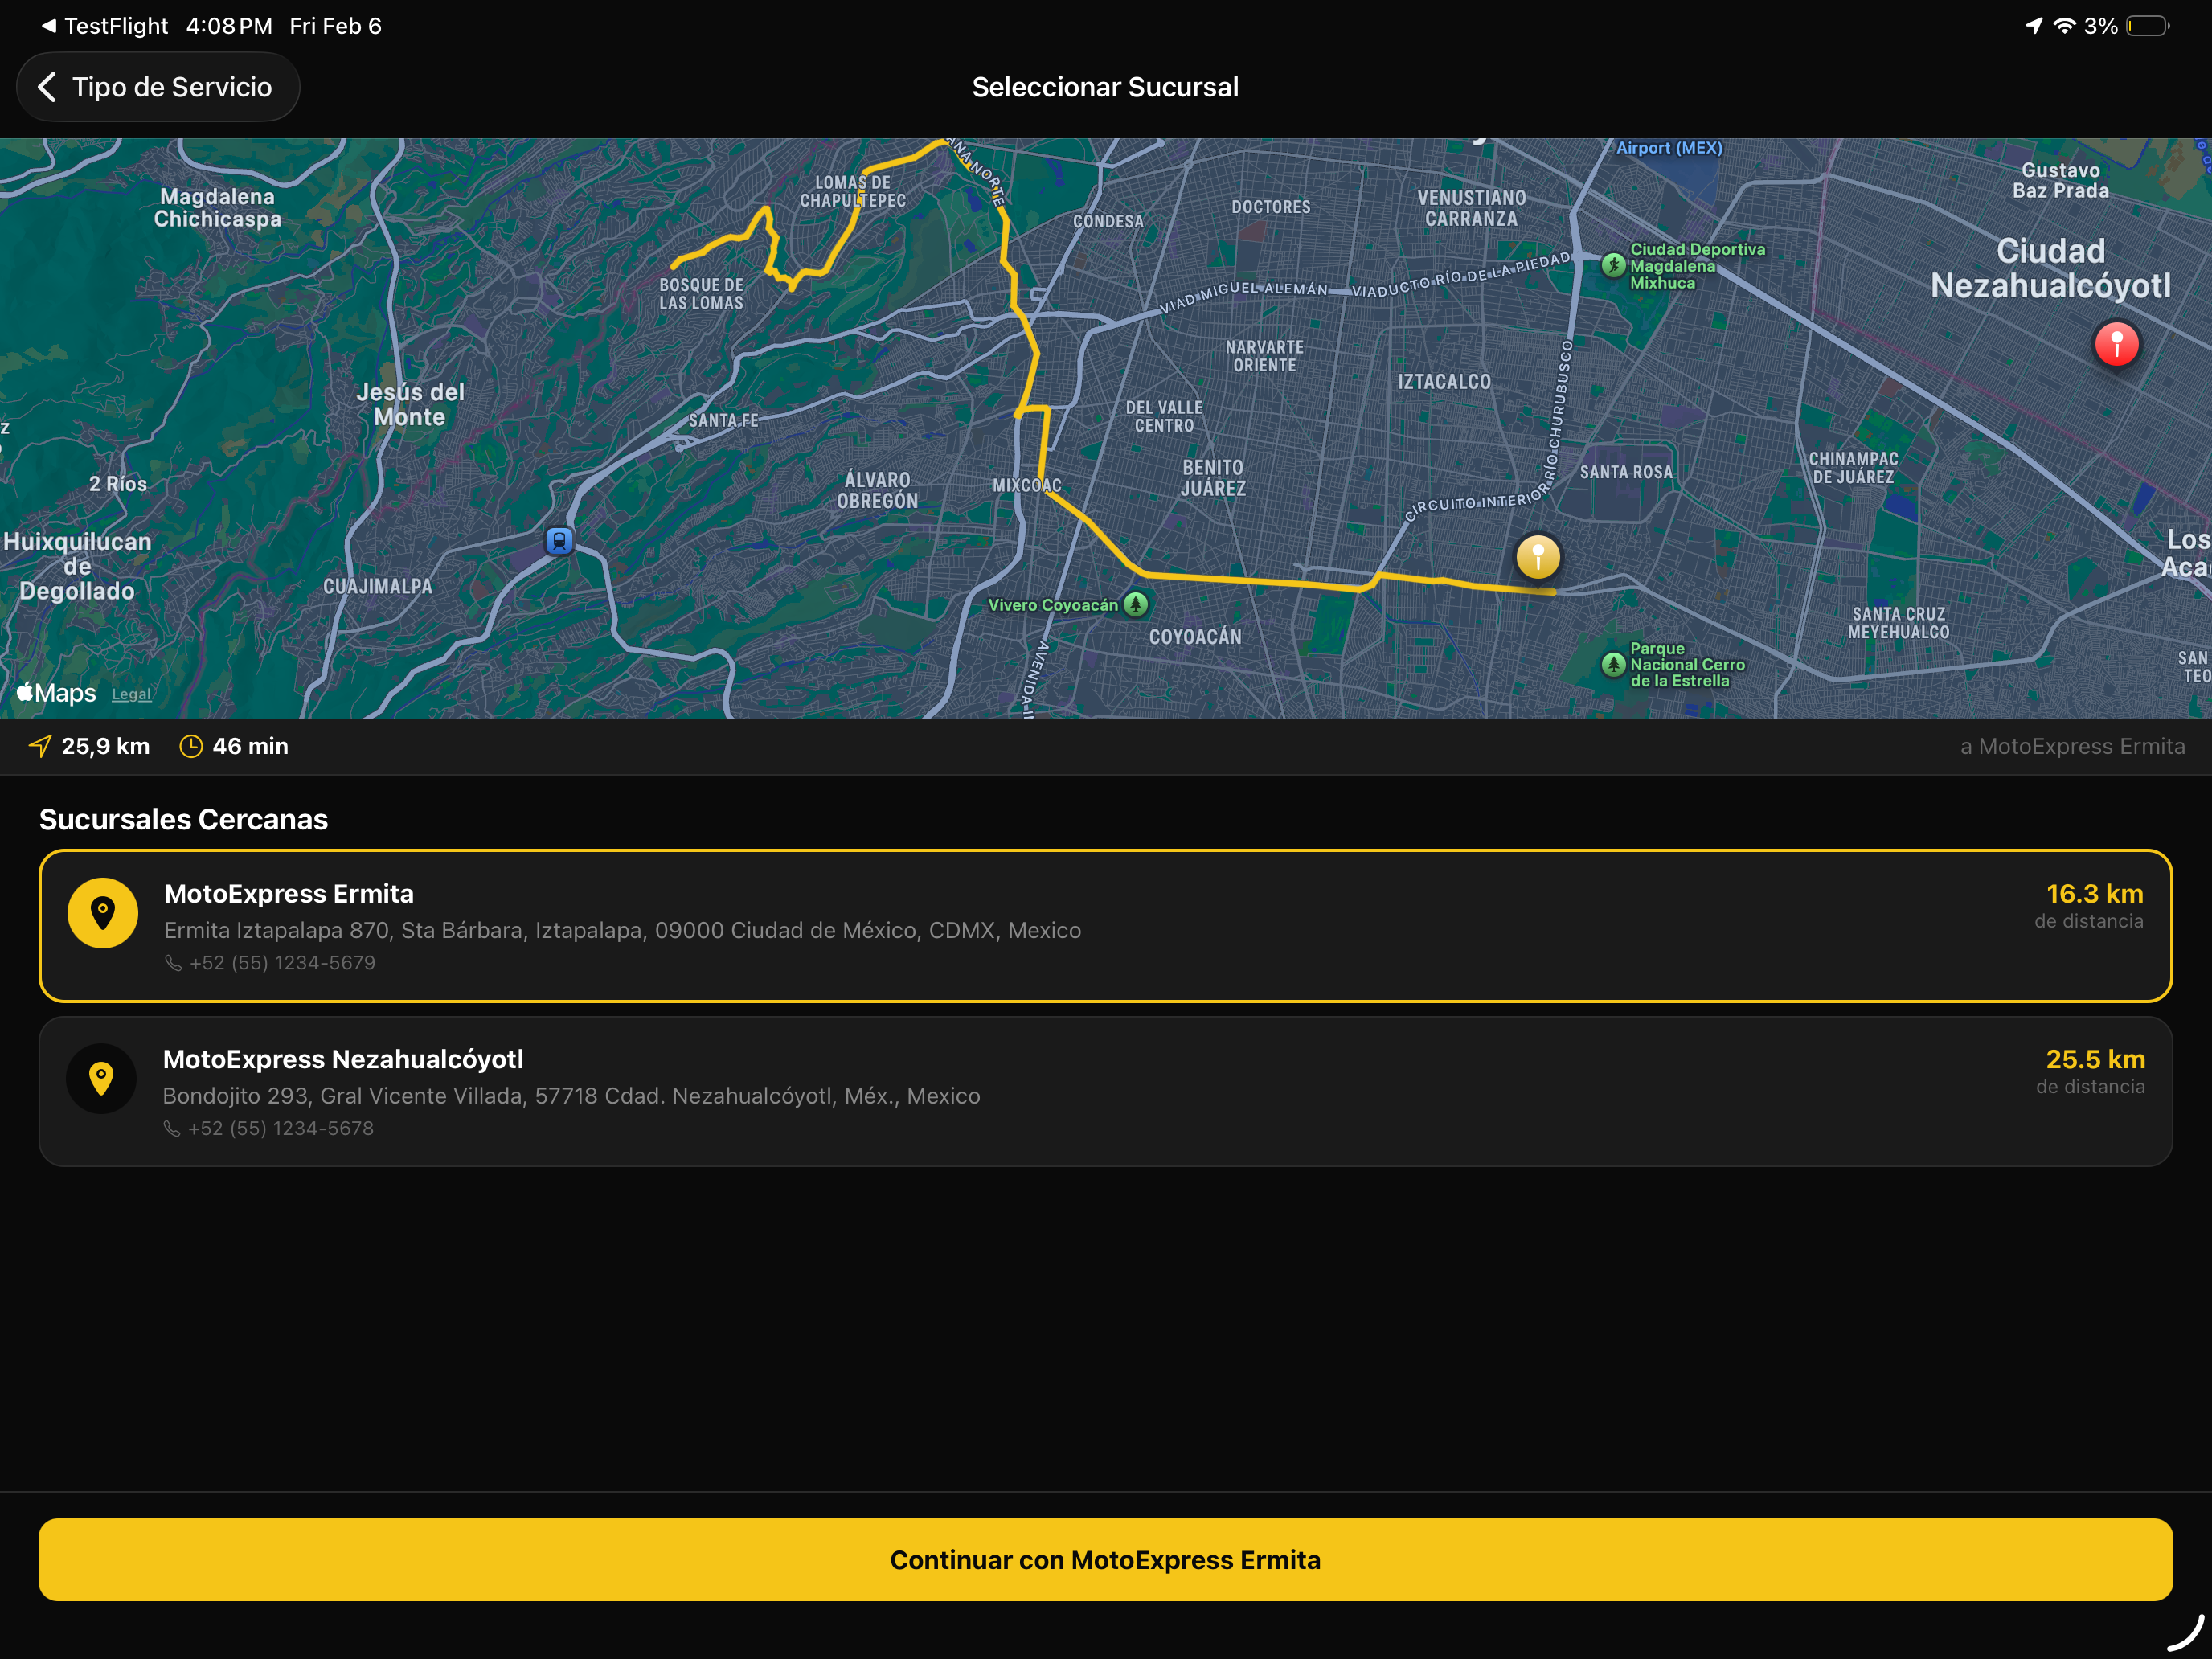Continue with MotoExpress Ermita
This screenshot has width=2212, height=1659.
(x=1105, y=1560)
